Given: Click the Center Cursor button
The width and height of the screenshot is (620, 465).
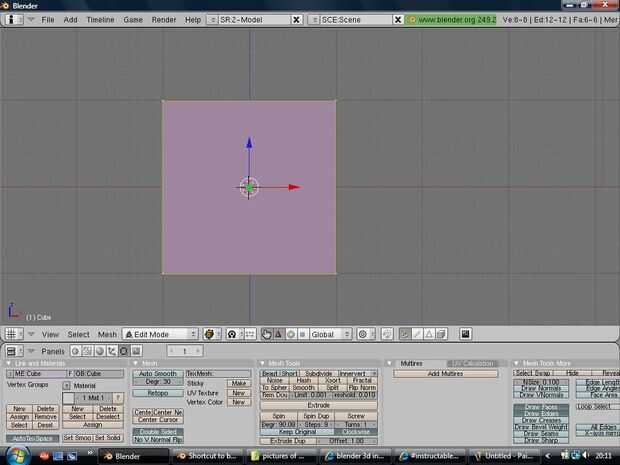Looking at the screenshot, I should pyautogui.click(x=158, y=420).
